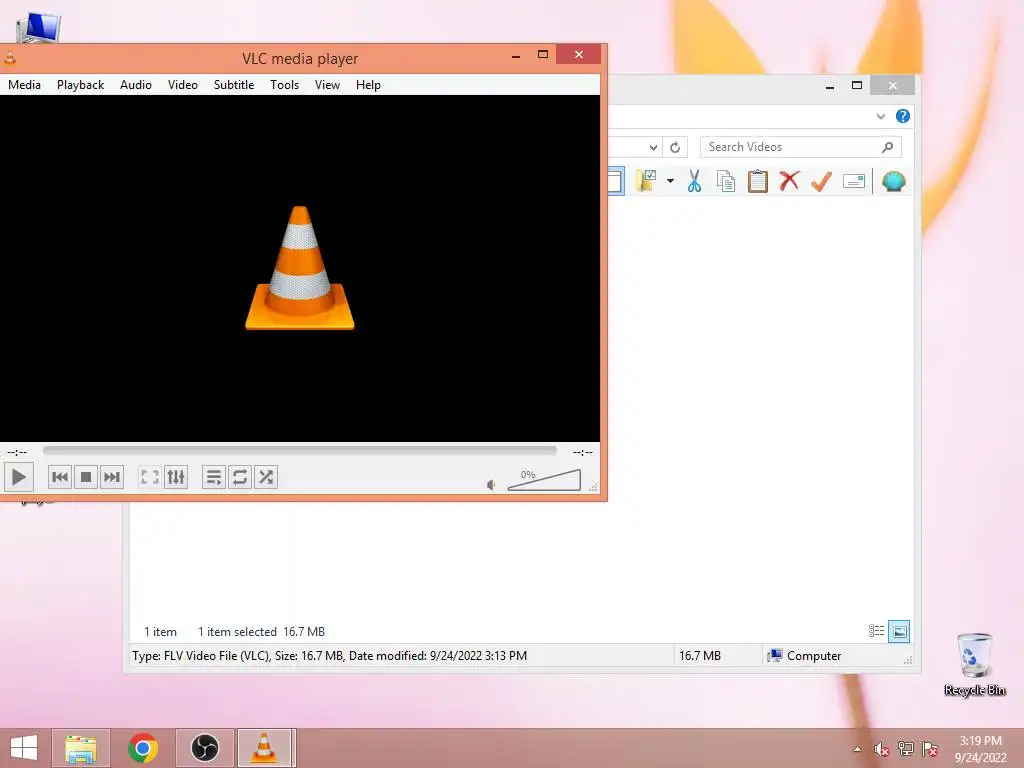The height and width of the screenshot is (768, 1024).
Task: Open the folder options dropdown arrow
Action: point(670,181)
